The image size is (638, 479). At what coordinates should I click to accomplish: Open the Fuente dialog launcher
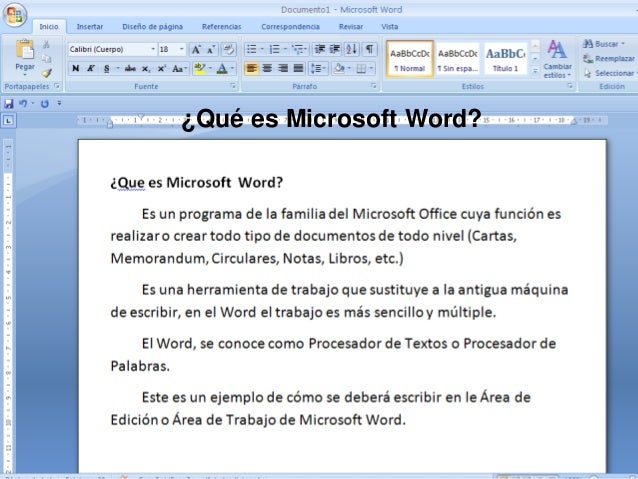[233, 86]
